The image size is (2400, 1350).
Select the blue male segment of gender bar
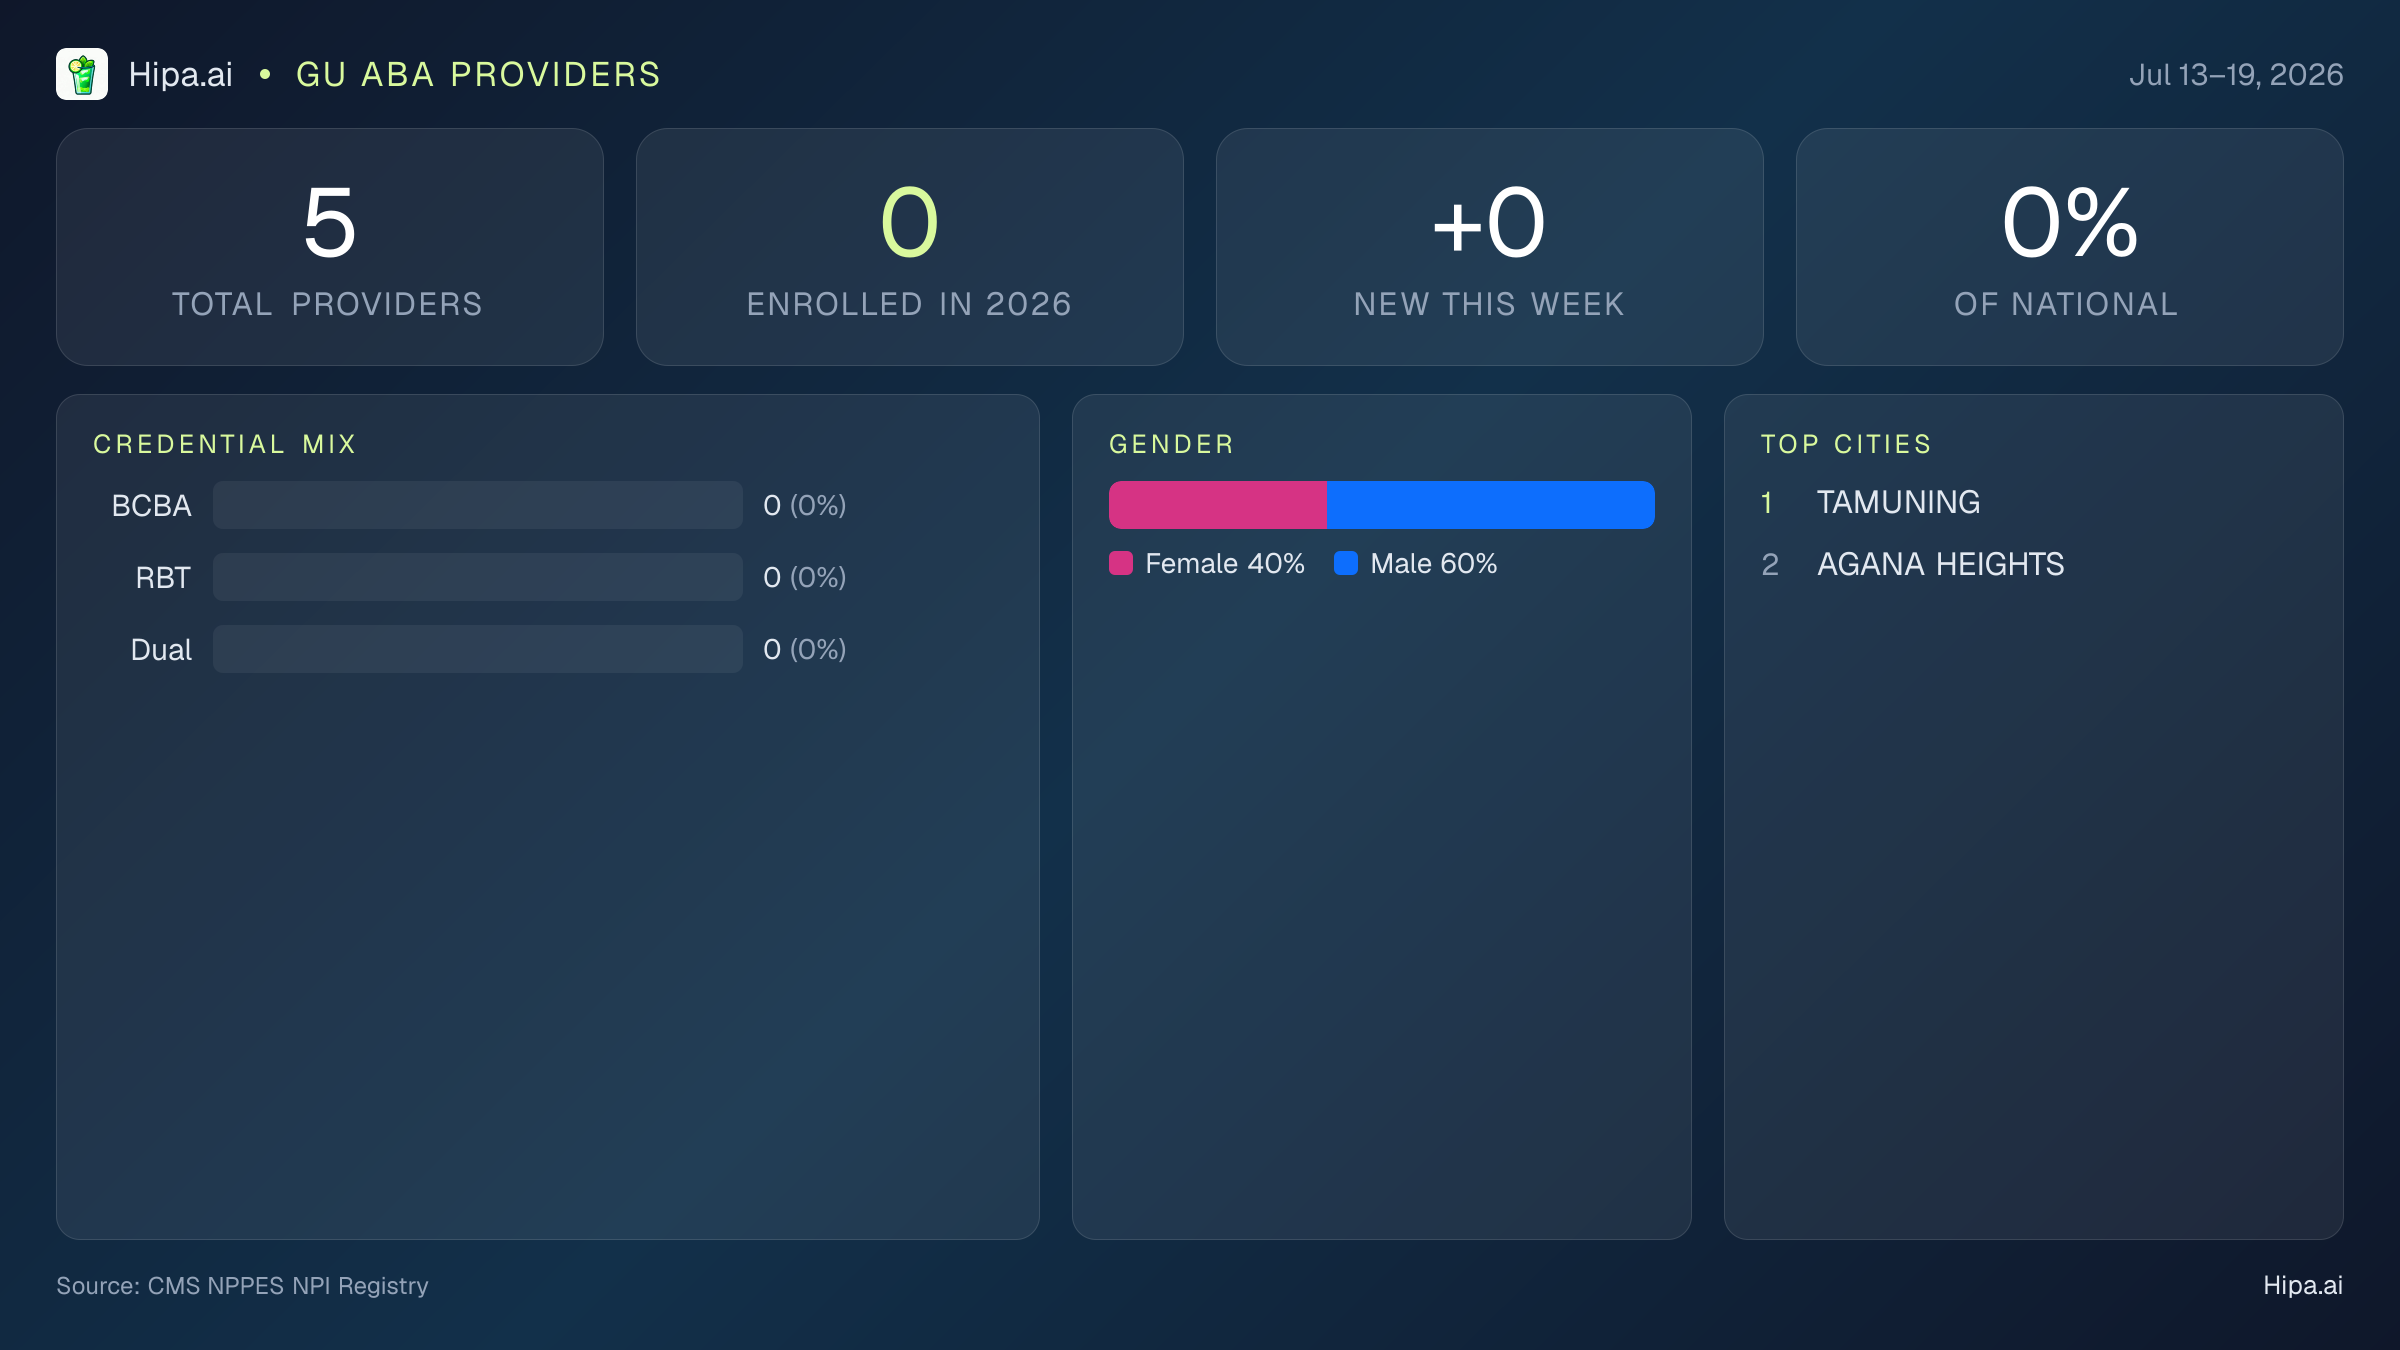[1491, 505]
